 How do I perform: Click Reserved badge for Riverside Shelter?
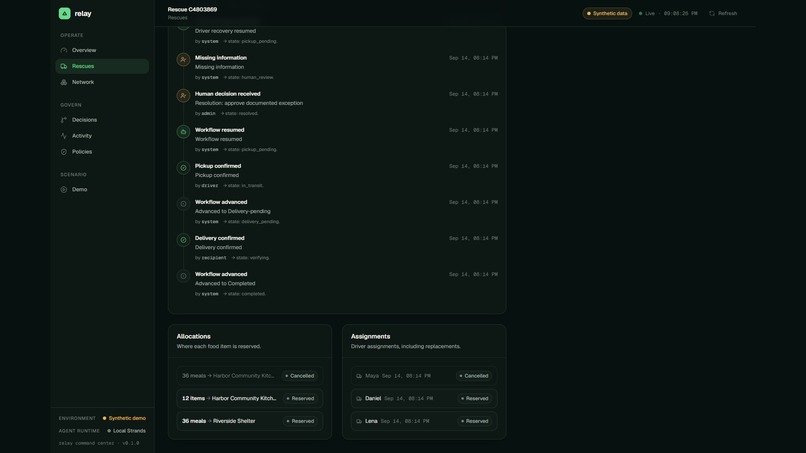pyautogui.click(x=300, y=421)
